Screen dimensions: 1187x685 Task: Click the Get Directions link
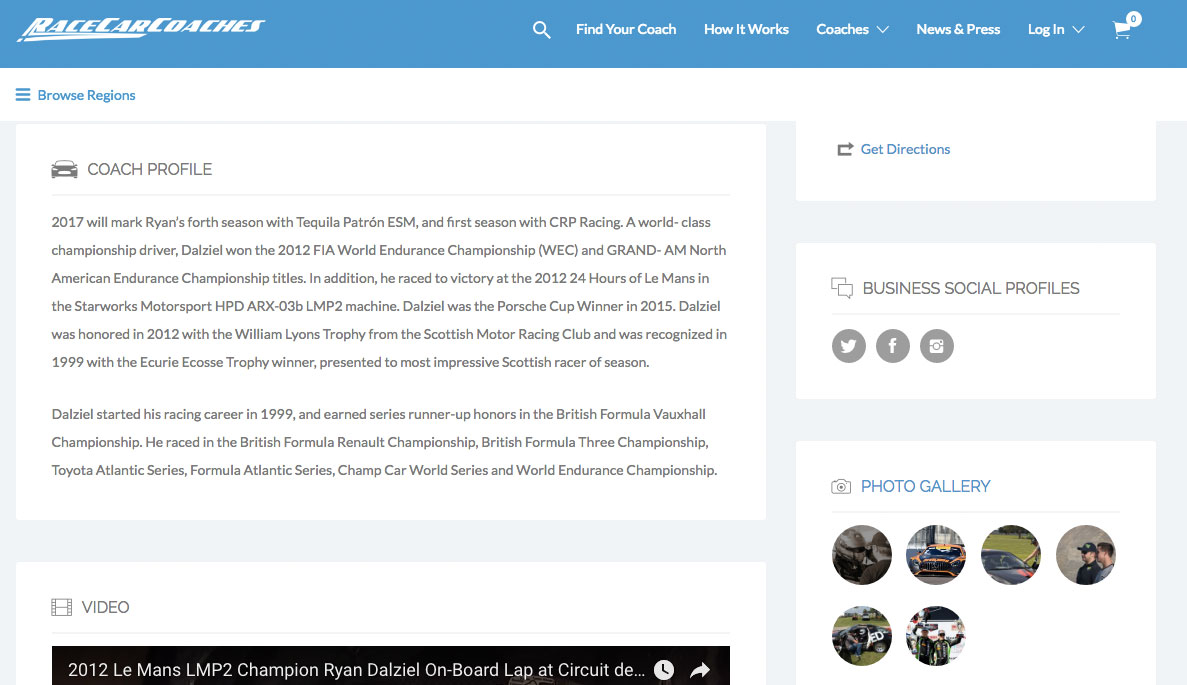[905, 149]
